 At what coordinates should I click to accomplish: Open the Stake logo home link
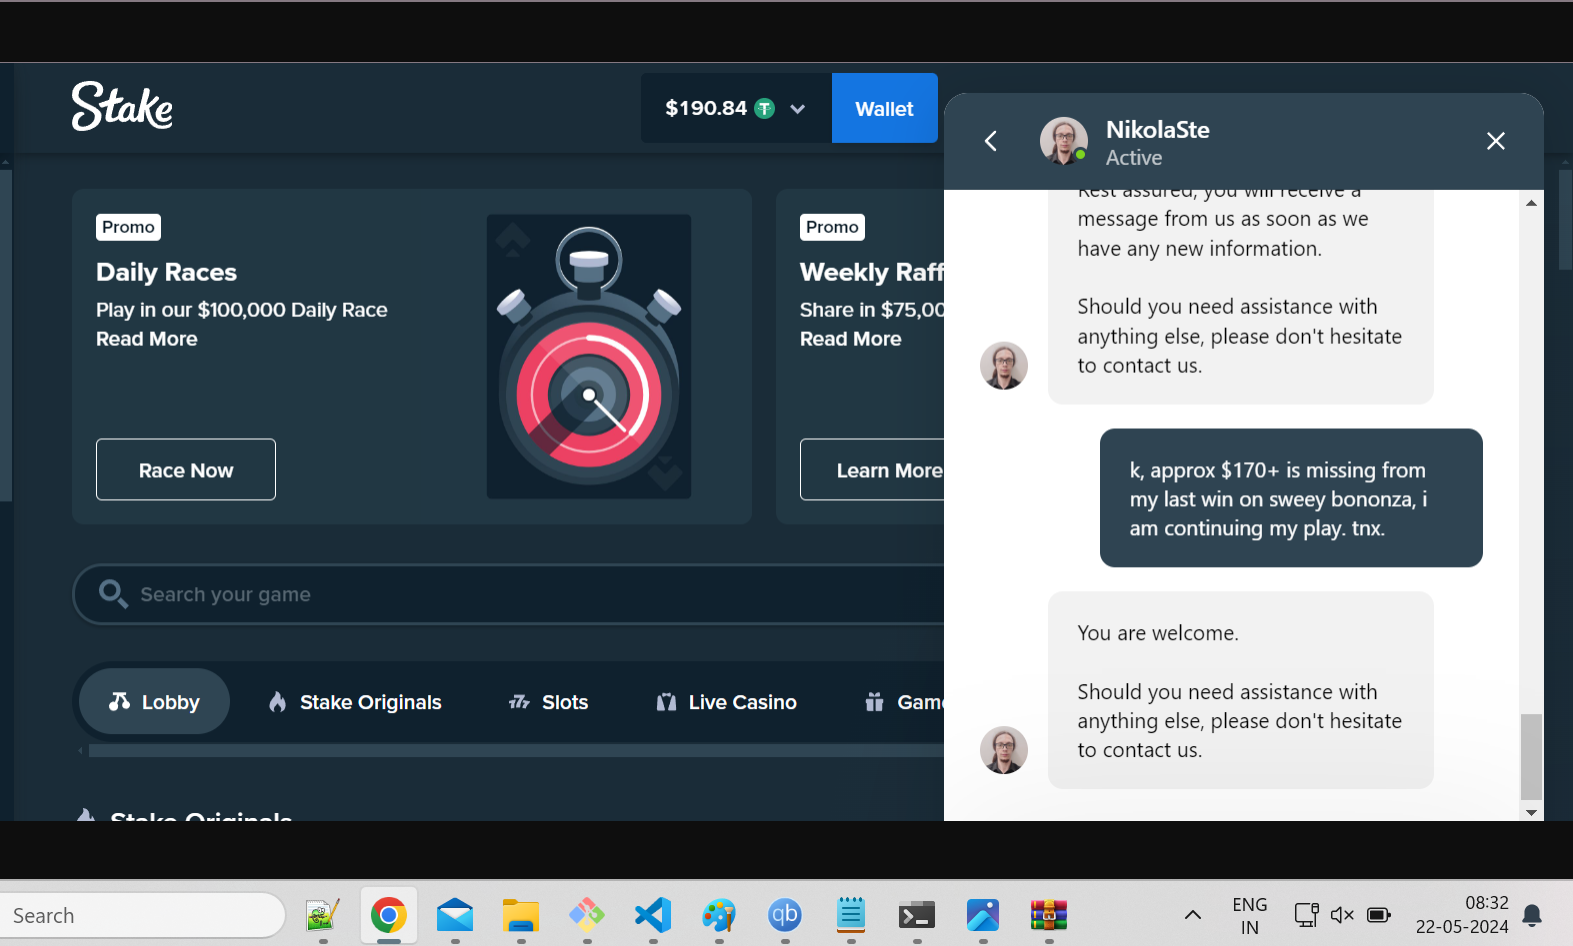point(122,106)
